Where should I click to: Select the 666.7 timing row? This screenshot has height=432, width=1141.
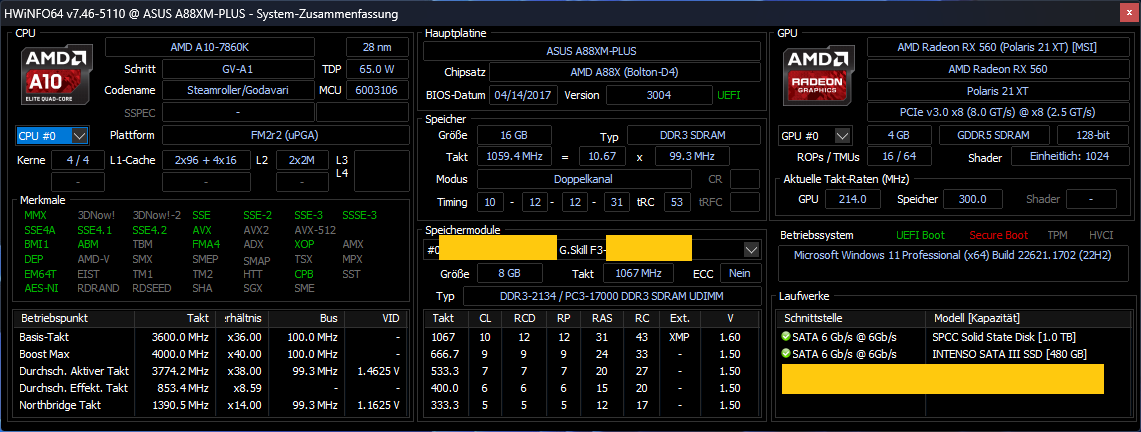click(x=592, y=354)
